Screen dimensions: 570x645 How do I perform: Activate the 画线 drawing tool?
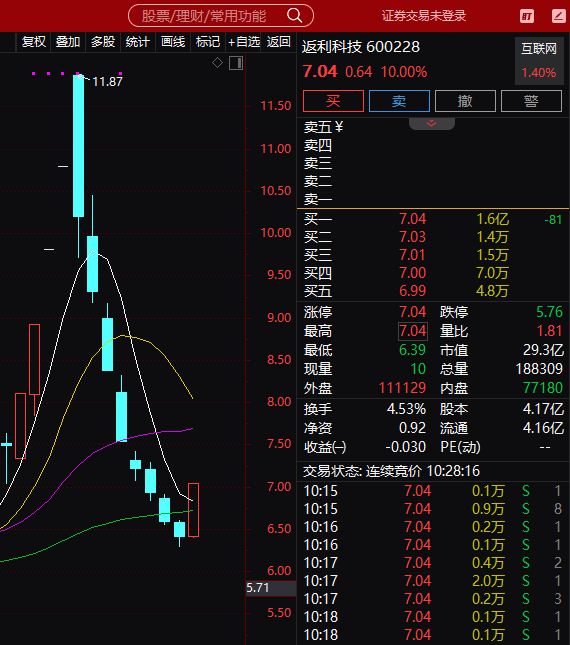click(173, 42)
